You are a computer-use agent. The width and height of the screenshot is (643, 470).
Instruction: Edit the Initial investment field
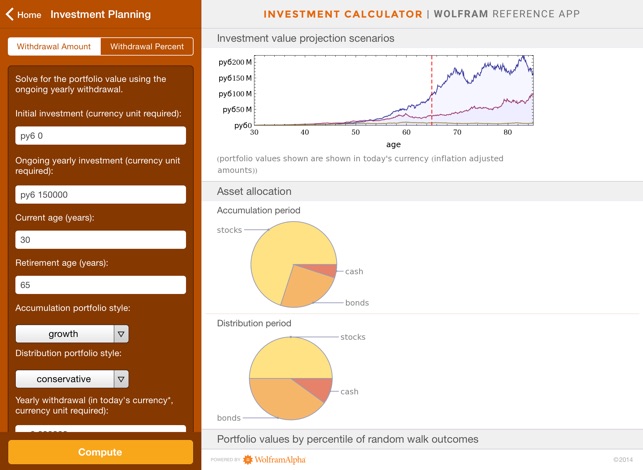tap(100, 136)
